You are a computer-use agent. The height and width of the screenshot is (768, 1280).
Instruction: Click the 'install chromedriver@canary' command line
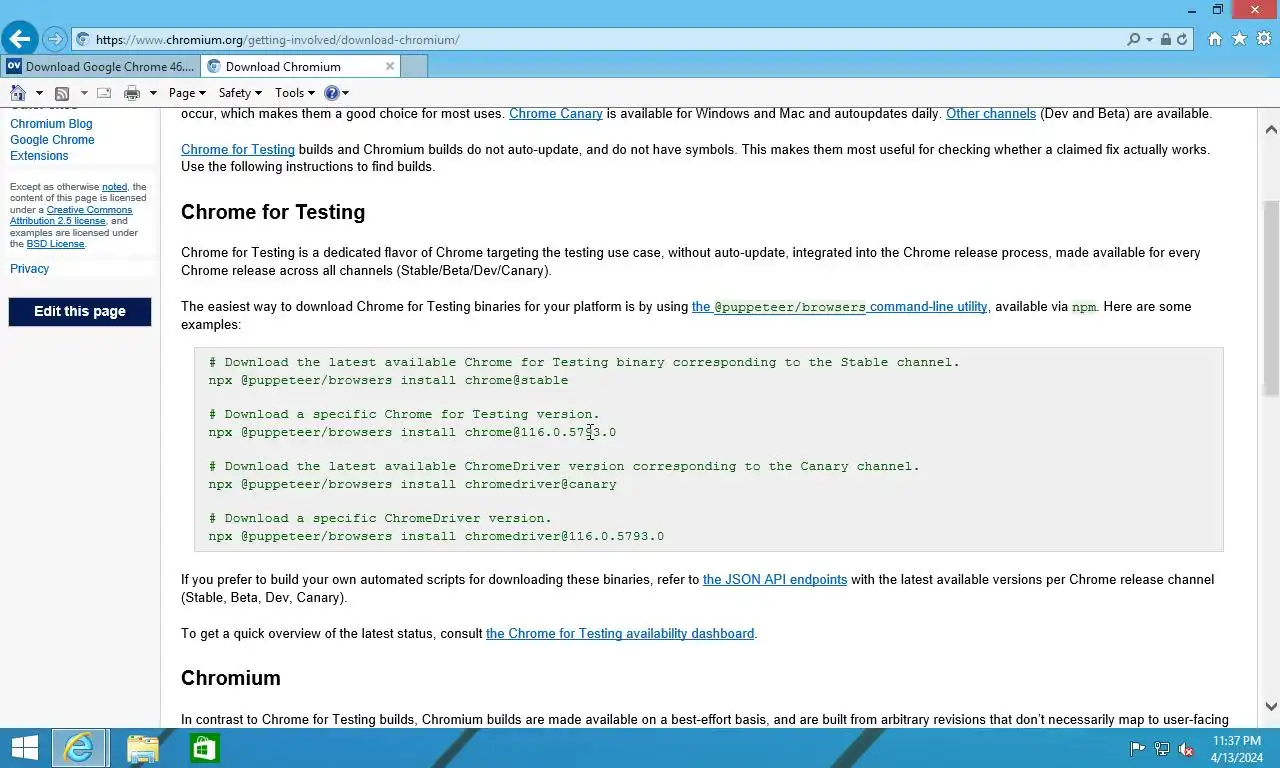click(412, 484)
